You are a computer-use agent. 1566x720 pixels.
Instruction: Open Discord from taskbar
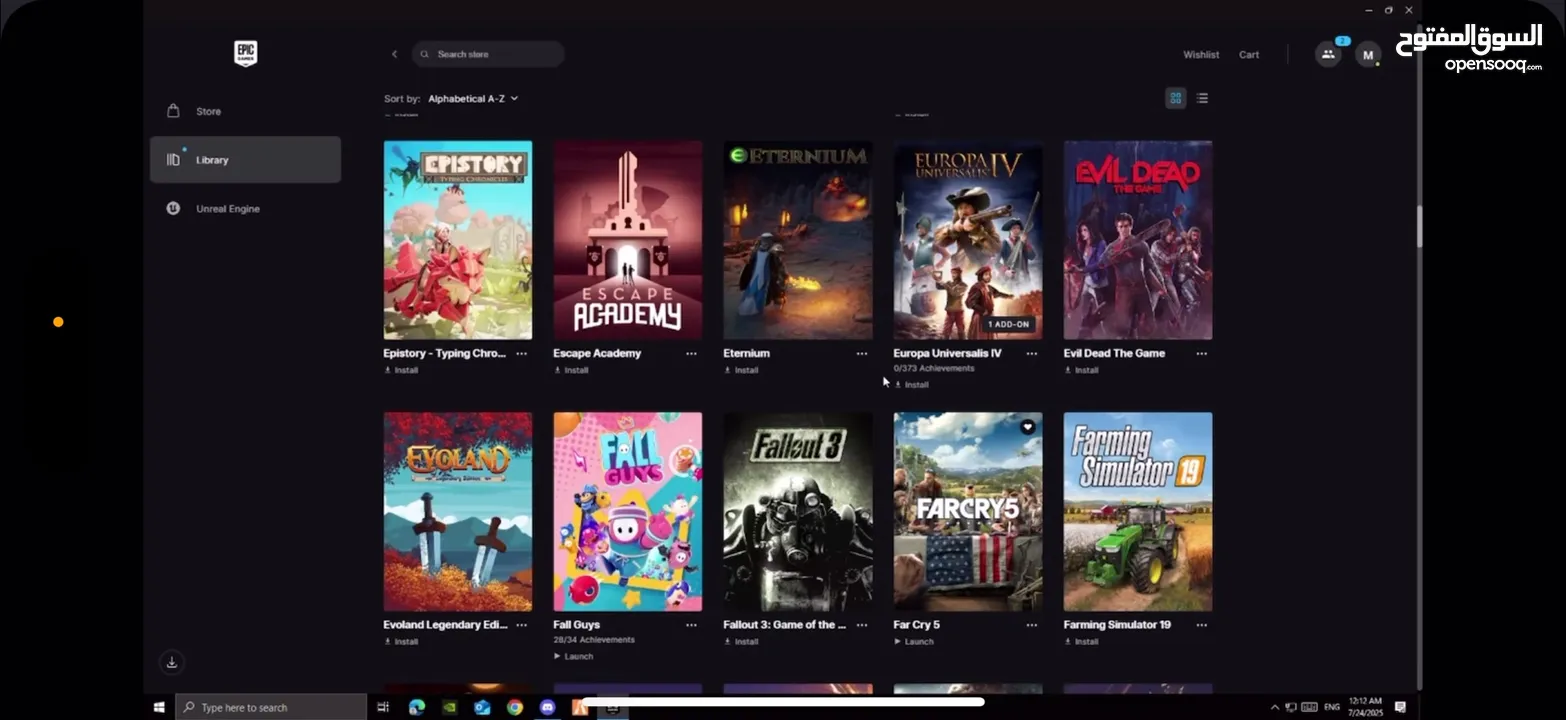[547, 707]
